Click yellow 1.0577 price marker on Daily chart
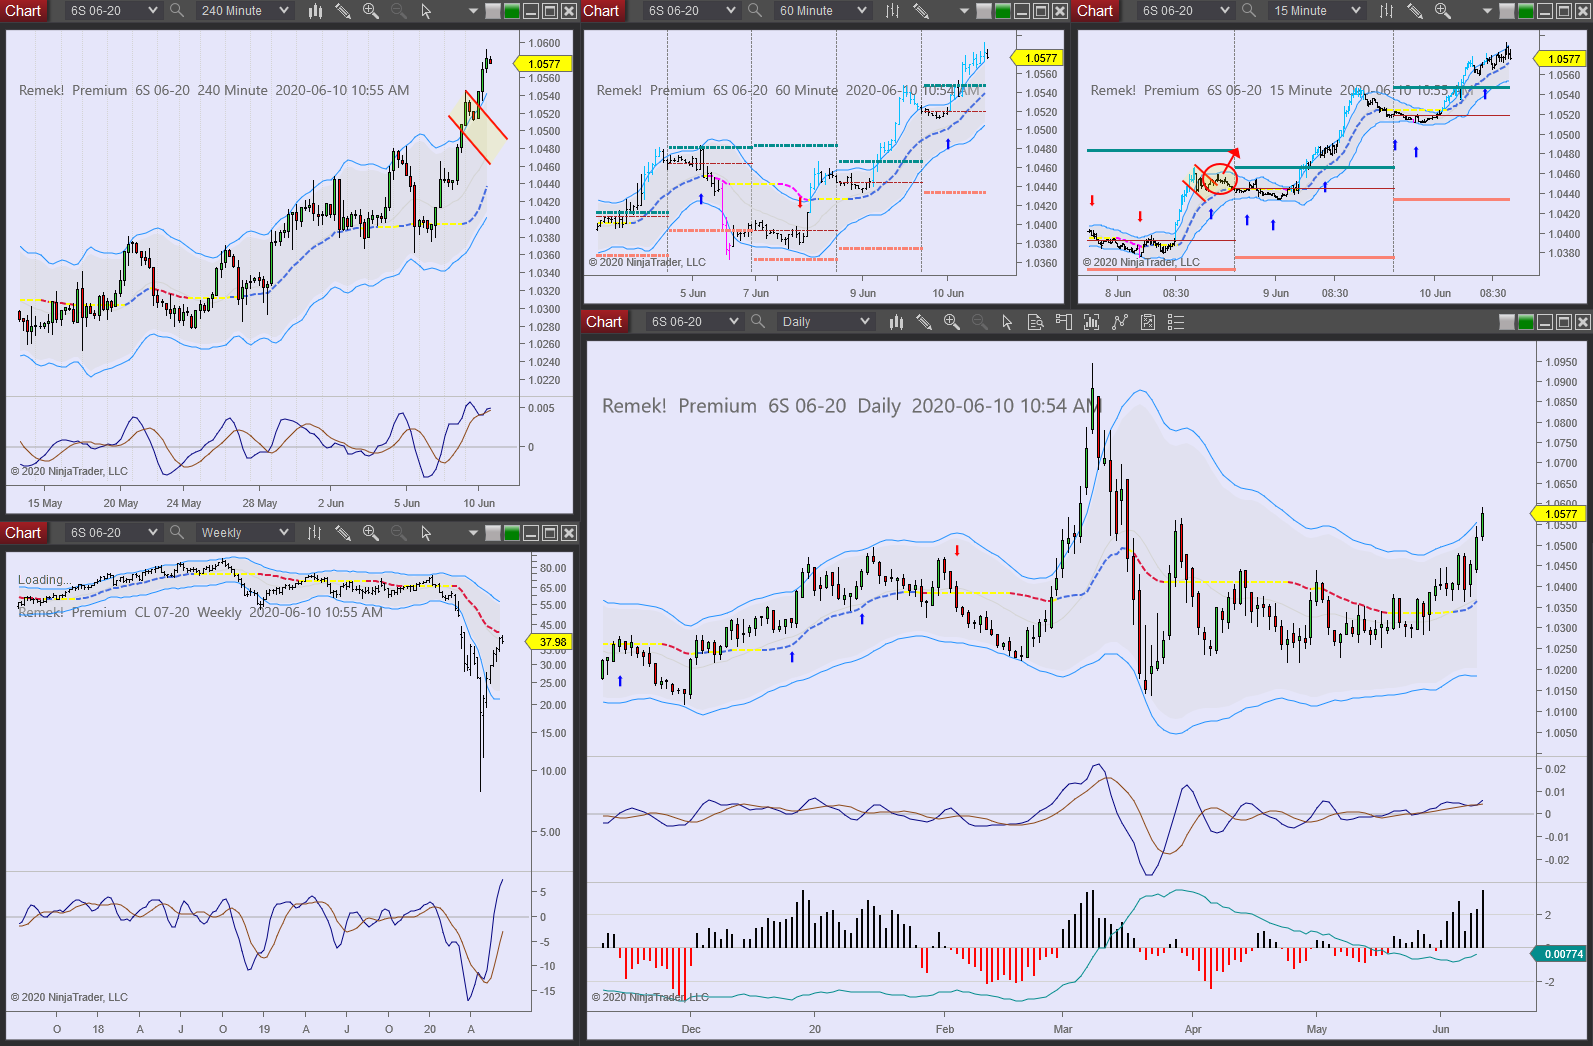 click(1558, 514)
